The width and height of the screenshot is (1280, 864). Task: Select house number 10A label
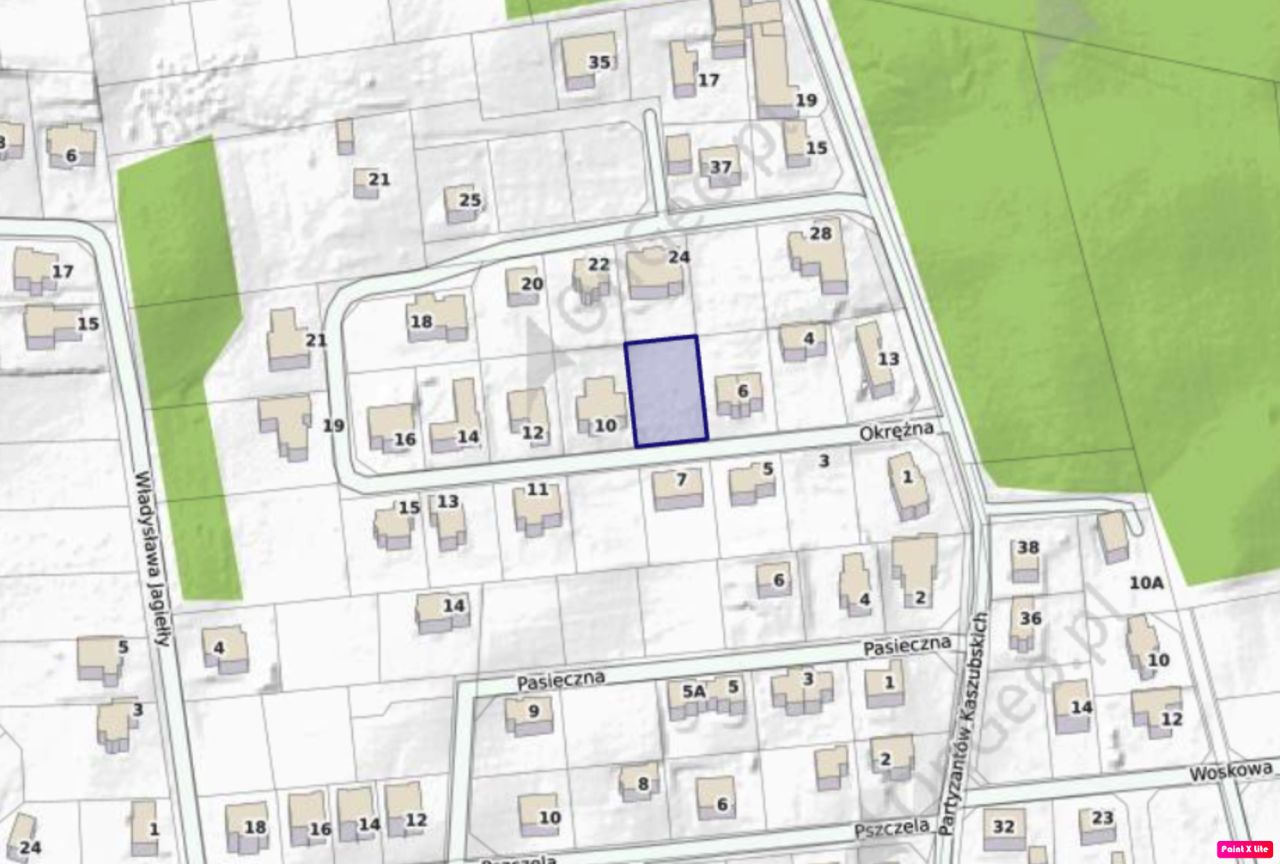coord(1148,583)
